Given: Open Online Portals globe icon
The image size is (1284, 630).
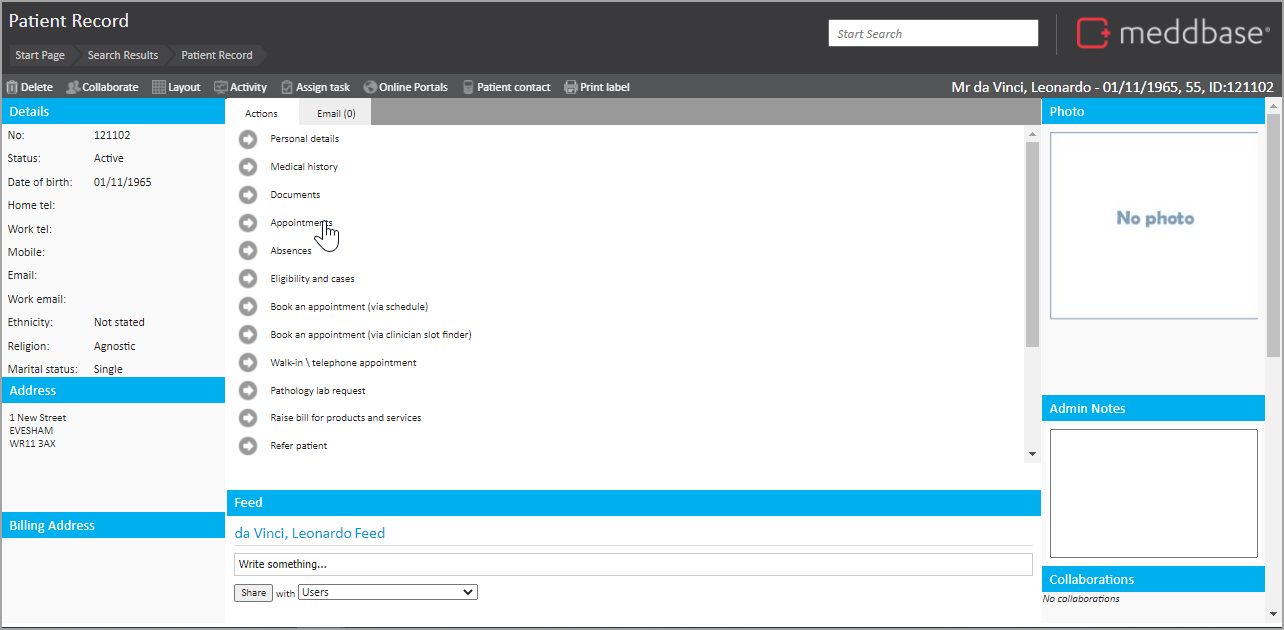Looking at the screenshot, I should tap(370, 87).
